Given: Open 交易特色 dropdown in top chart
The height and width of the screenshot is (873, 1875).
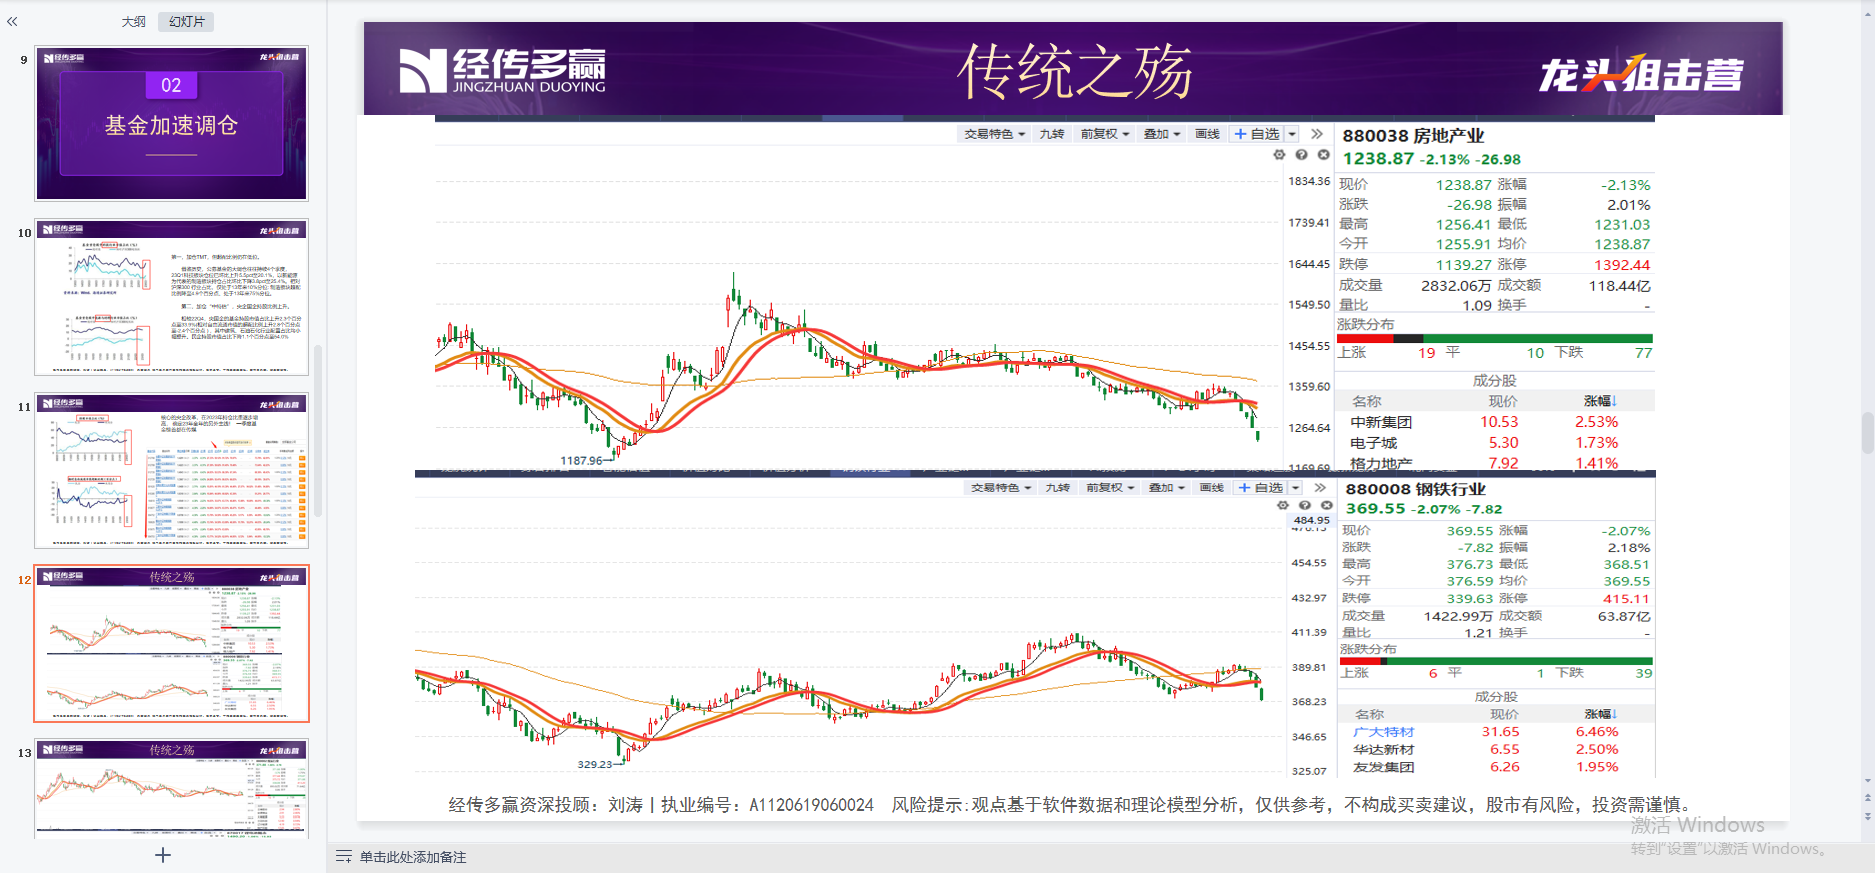Looking at the screenshot, I should pyautogui.click(x=994, y=134).
